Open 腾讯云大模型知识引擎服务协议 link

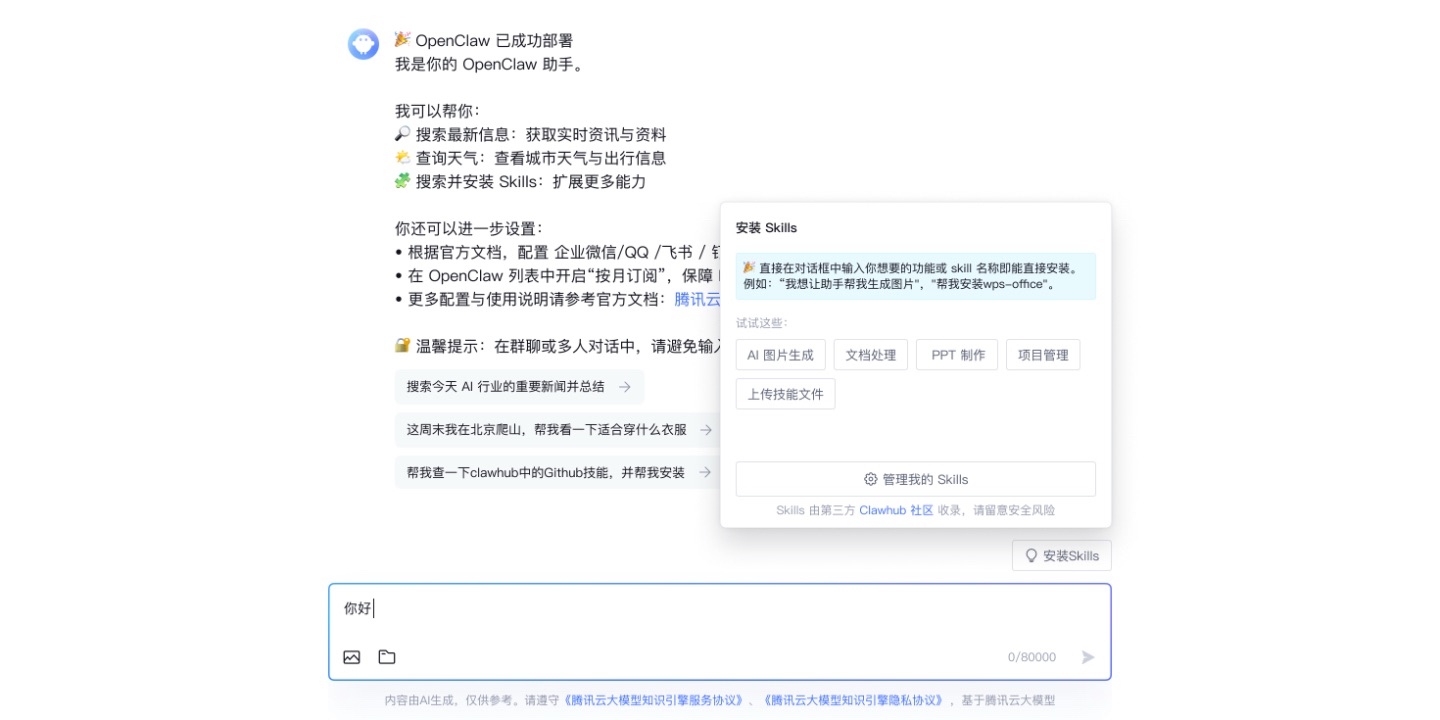click(x=654, y=700)
